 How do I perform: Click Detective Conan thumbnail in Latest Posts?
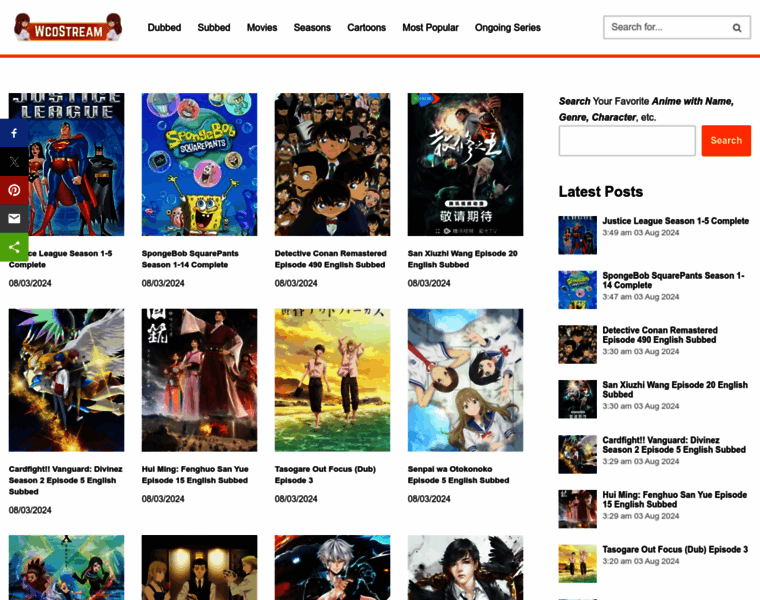[x=577, y=345]
